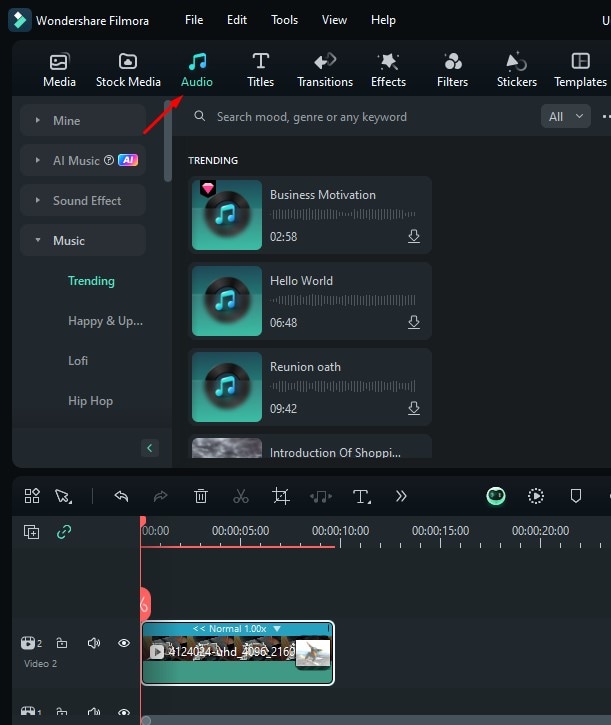611x725 pixels.
Task: Select the Reunion oath track thumbnail
Action: [x=227, y=387]
